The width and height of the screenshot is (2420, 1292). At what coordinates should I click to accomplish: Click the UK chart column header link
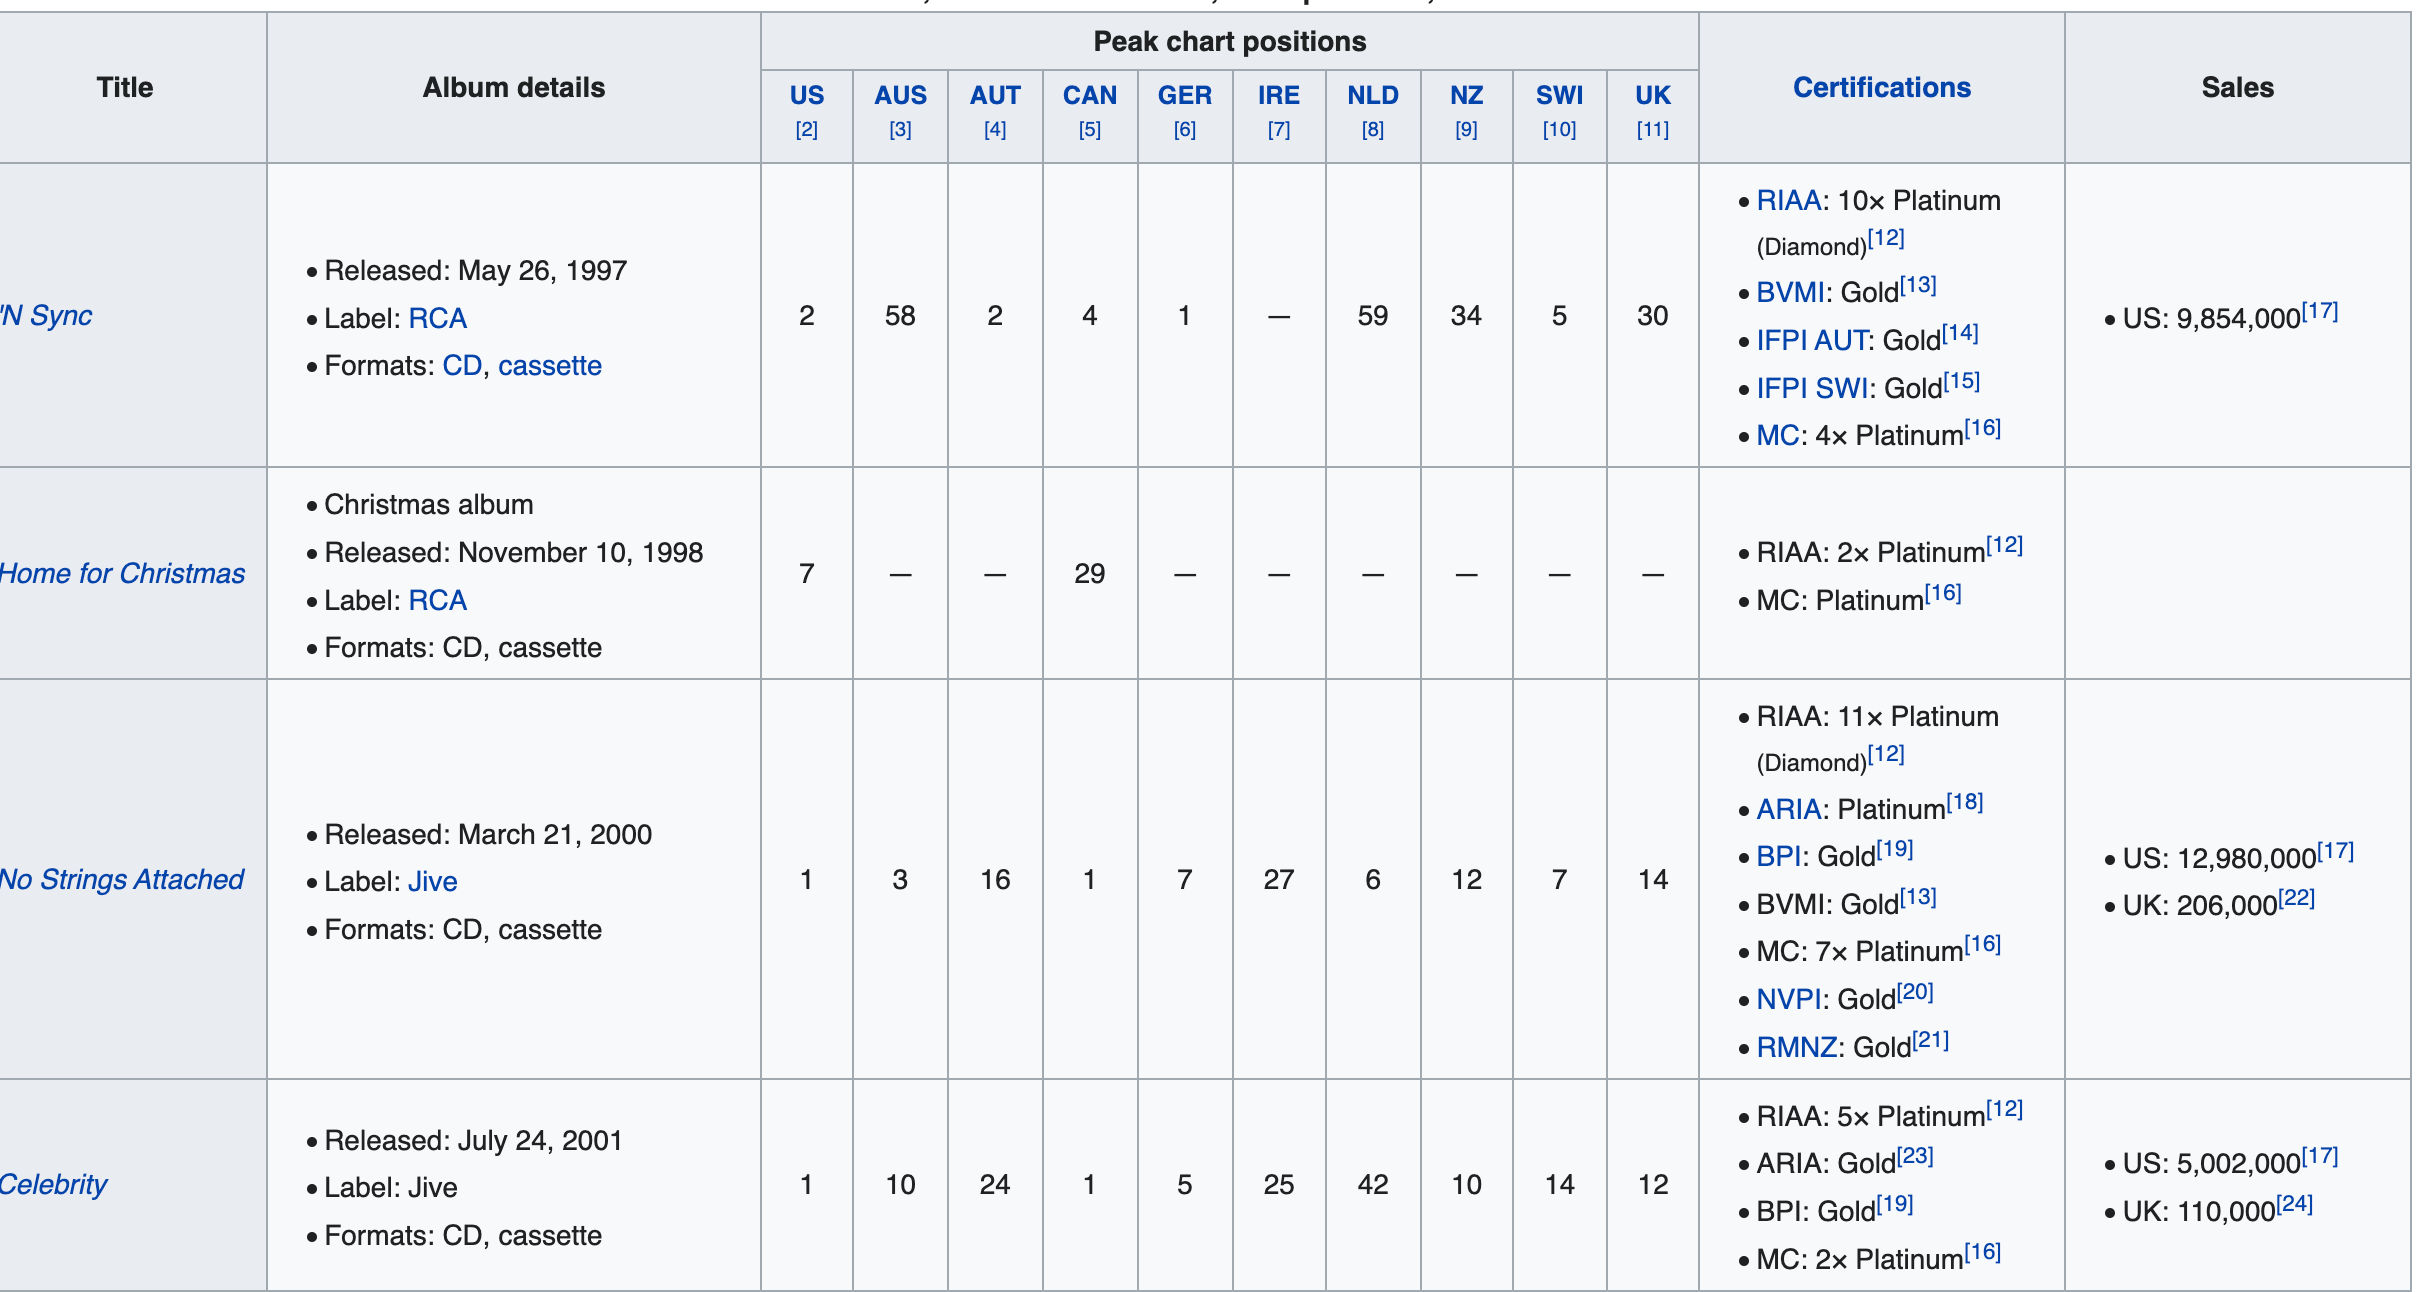coord(1653,96)
